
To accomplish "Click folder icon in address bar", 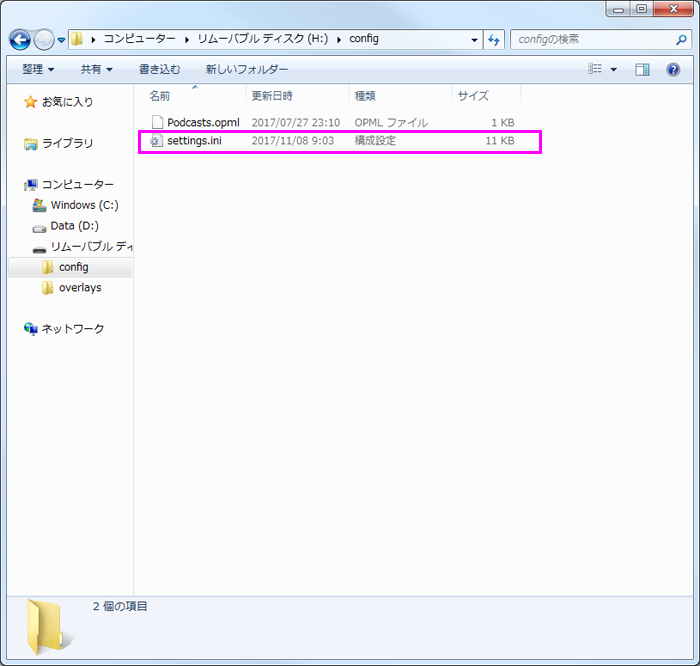I will point(77,39).
